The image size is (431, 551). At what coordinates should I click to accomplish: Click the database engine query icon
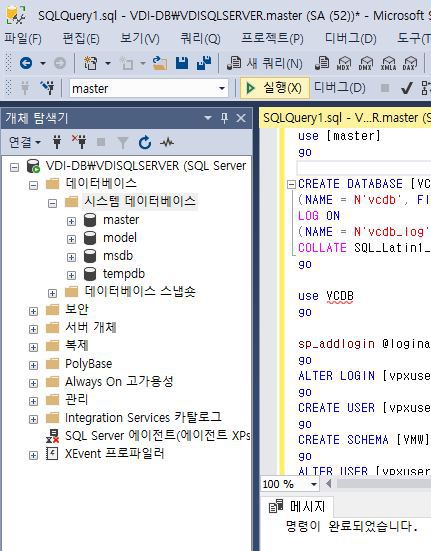(x=322, y=63)
